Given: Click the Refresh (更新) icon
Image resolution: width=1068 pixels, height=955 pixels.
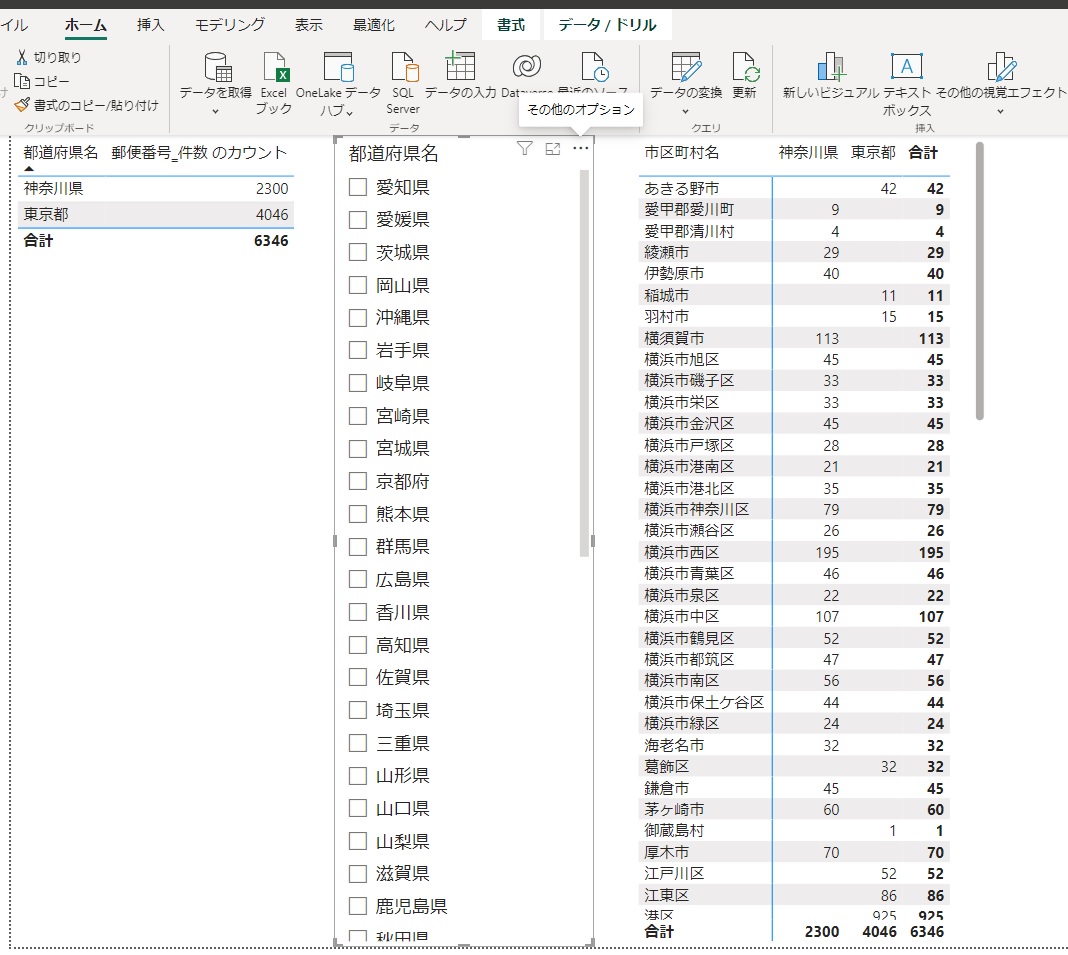Looking at the screenshot, I should [x=745, y=69].
